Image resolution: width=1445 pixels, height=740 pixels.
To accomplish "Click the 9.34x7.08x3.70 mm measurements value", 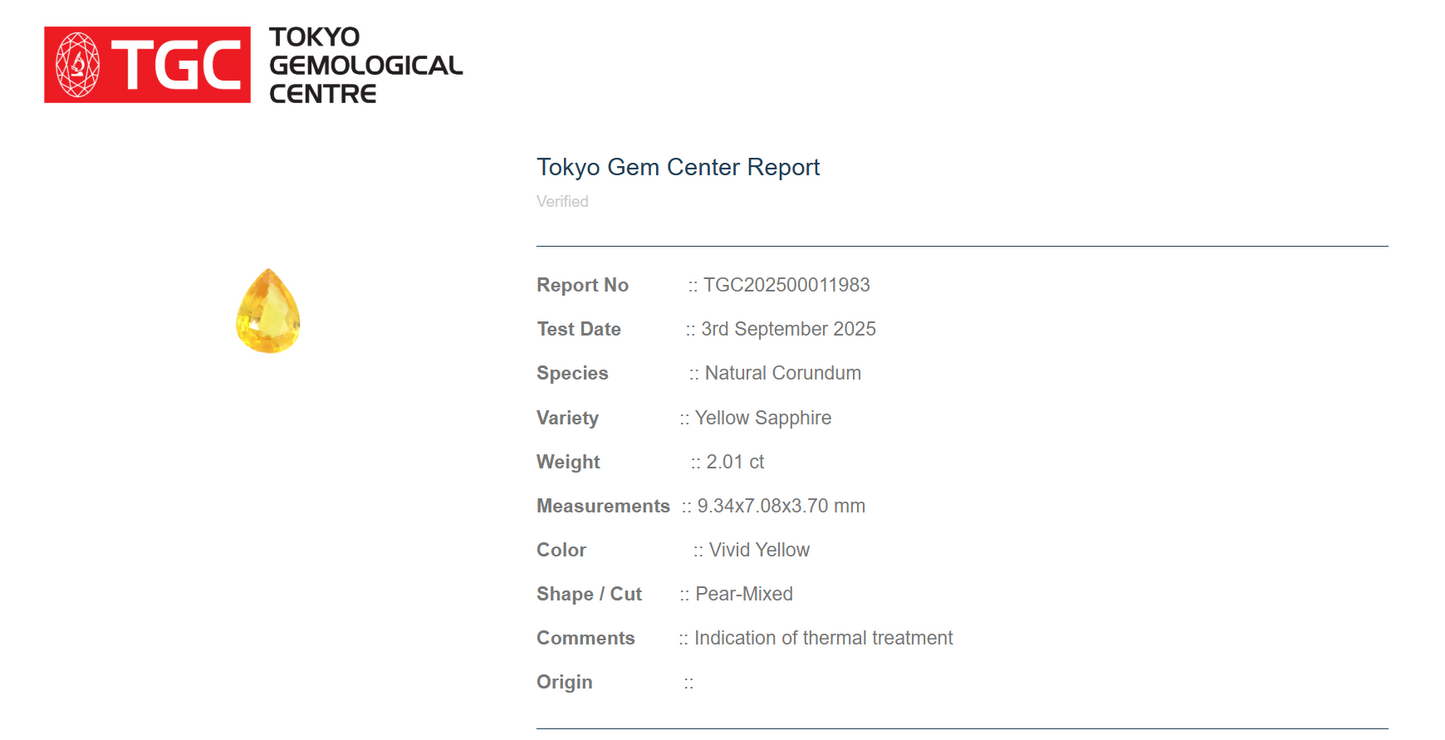I will point(781,506).
